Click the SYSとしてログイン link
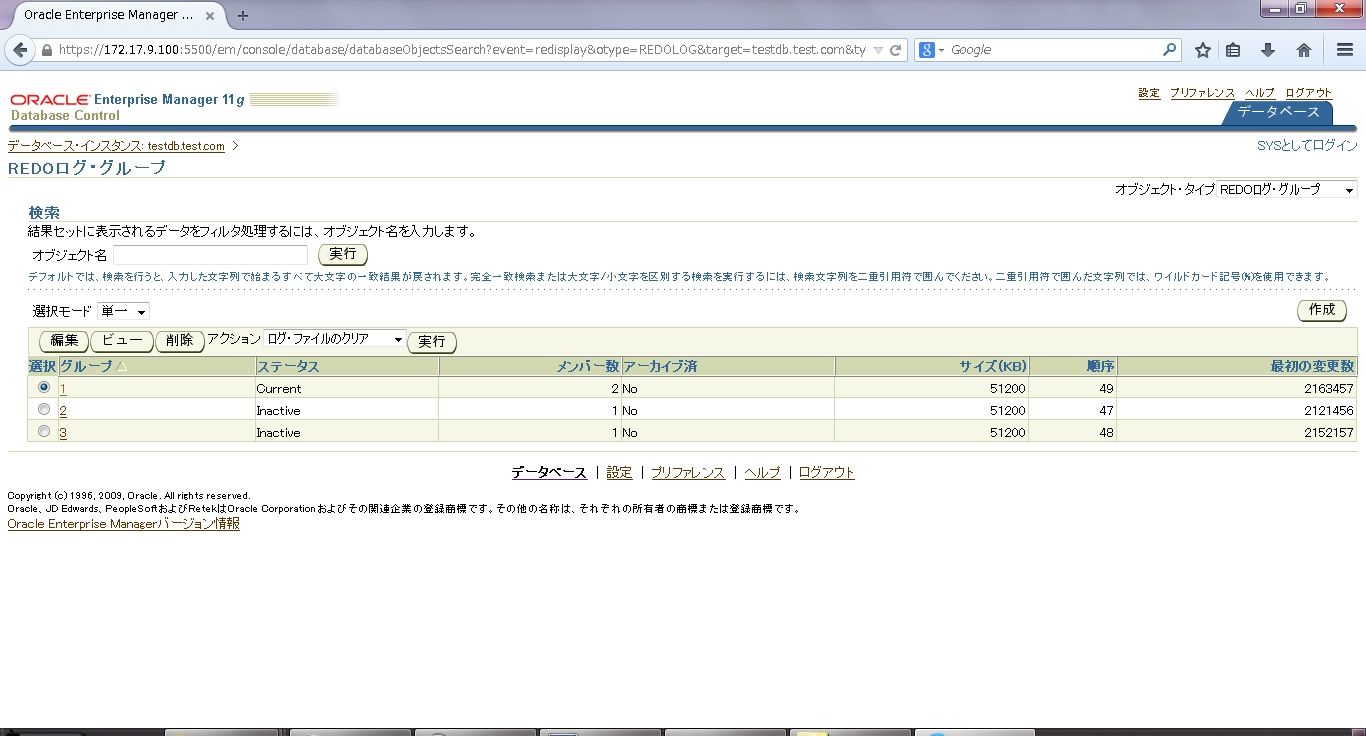Screen dimensions: 1366x736 [1307, 146]
